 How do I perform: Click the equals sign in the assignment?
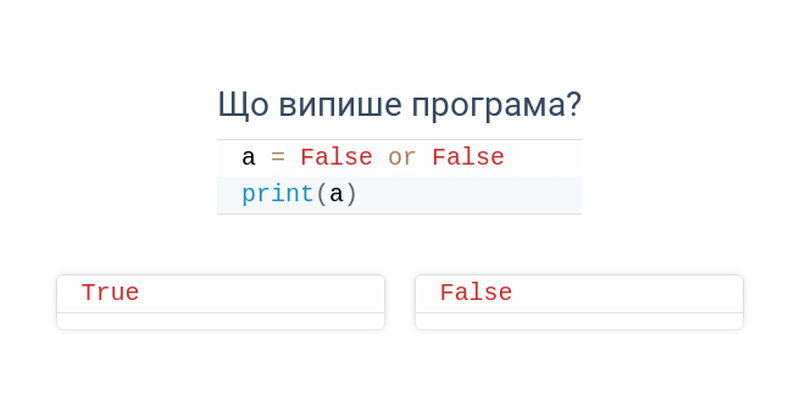pyautogui.click(x=278, y=157)
